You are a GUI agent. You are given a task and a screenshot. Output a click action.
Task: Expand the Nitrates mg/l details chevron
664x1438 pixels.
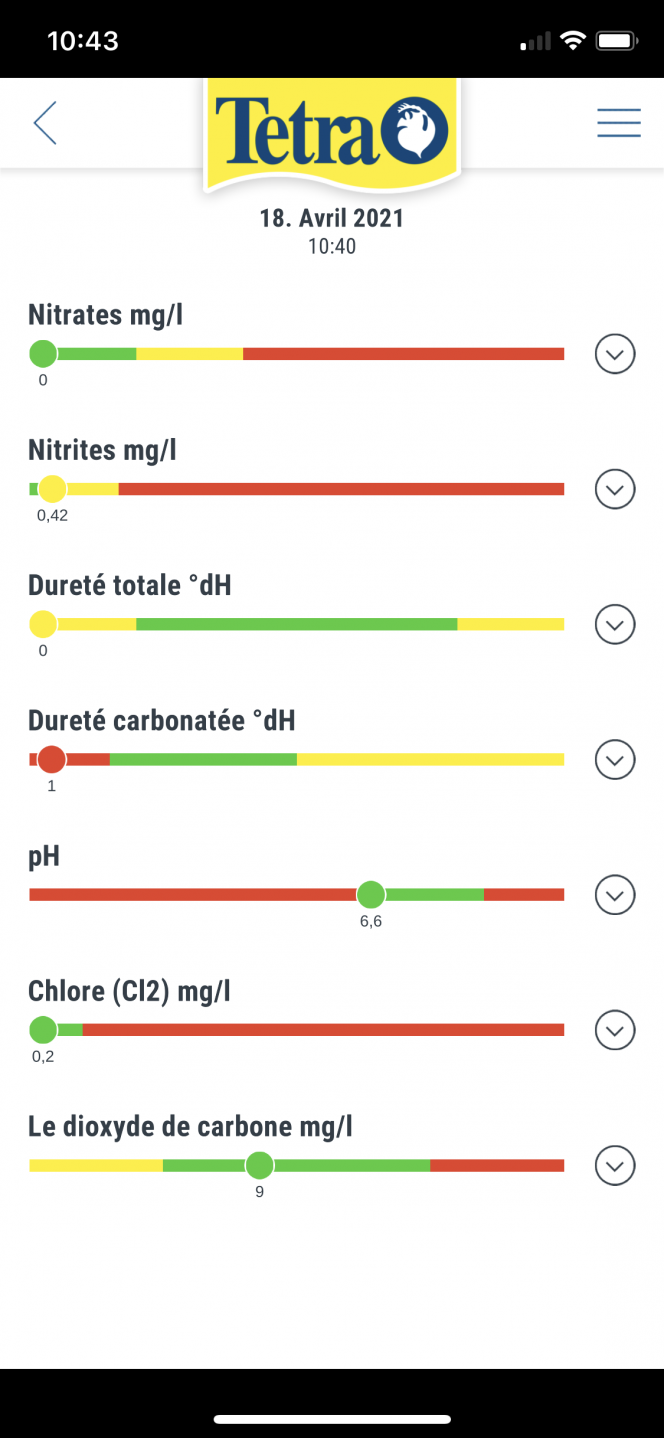615,354
